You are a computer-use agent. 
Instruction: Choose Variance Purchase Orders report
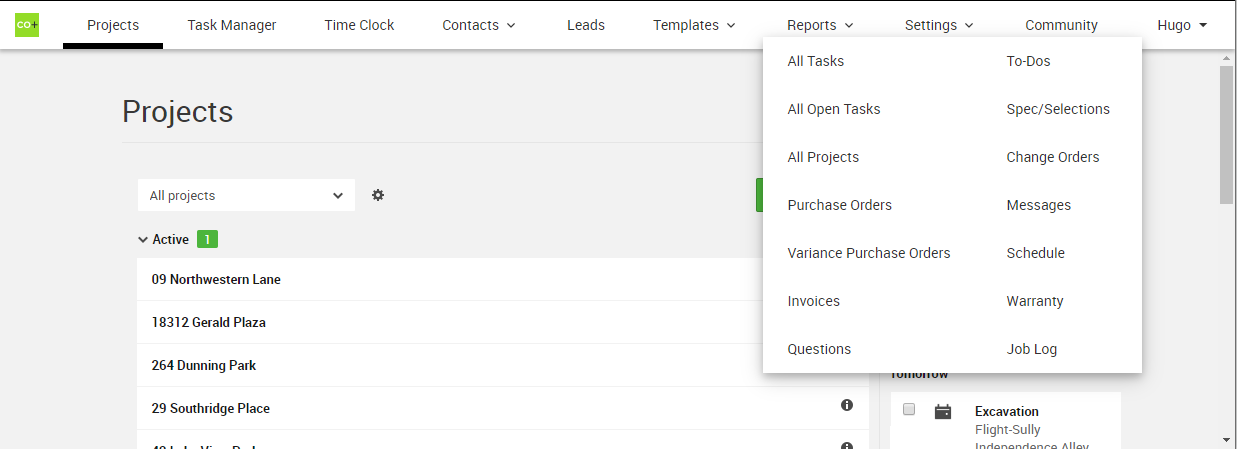tap(869, 253)
